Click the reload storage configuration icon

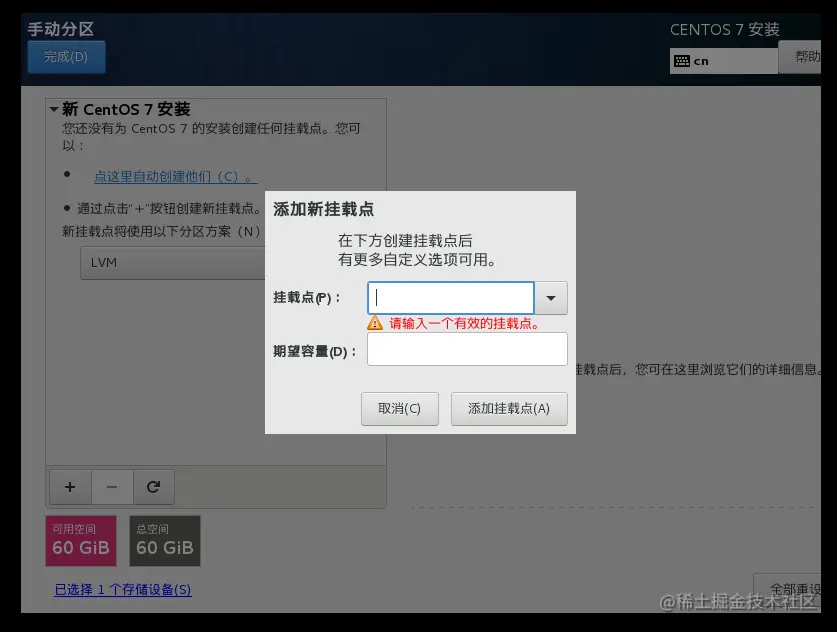click(x=154, y=487)
